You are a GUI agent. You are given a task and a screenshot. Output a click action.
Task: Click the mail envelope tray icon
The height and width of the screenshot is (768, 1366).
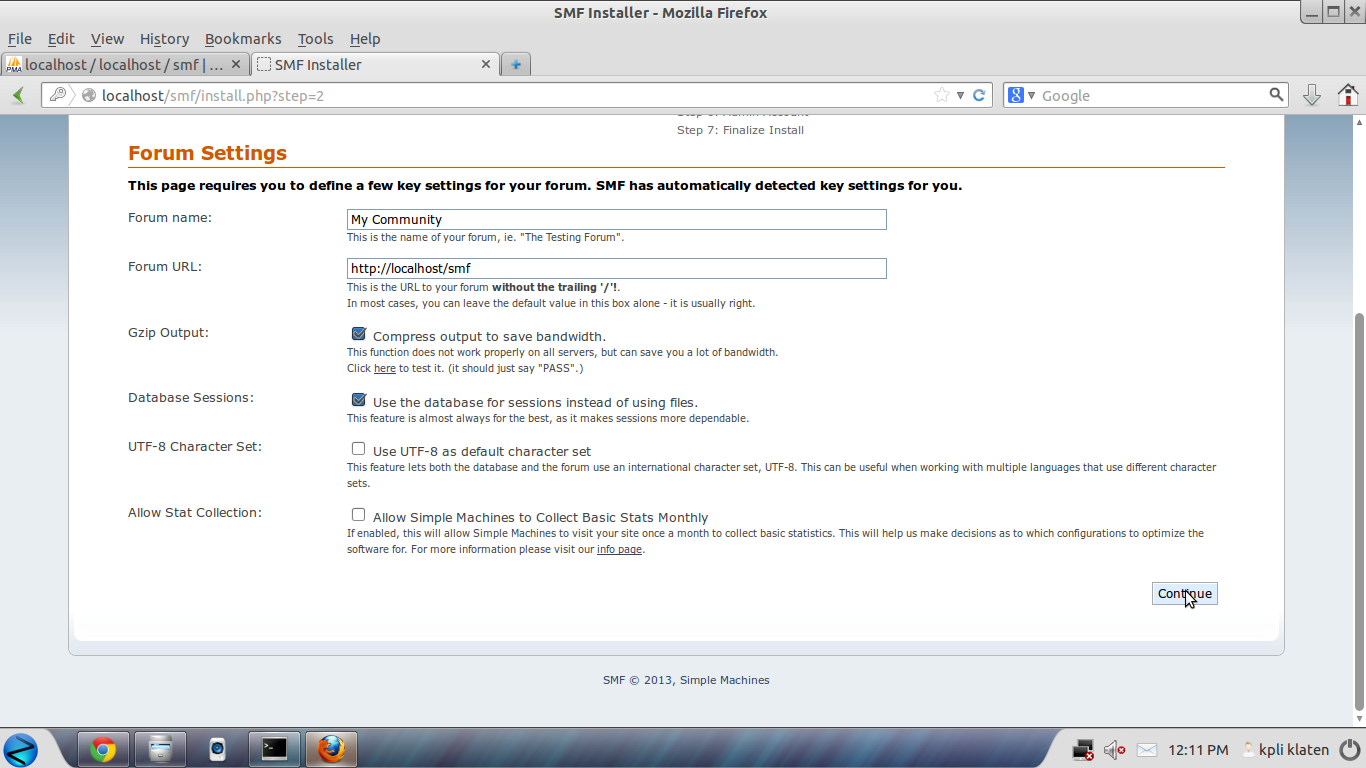1147,749
